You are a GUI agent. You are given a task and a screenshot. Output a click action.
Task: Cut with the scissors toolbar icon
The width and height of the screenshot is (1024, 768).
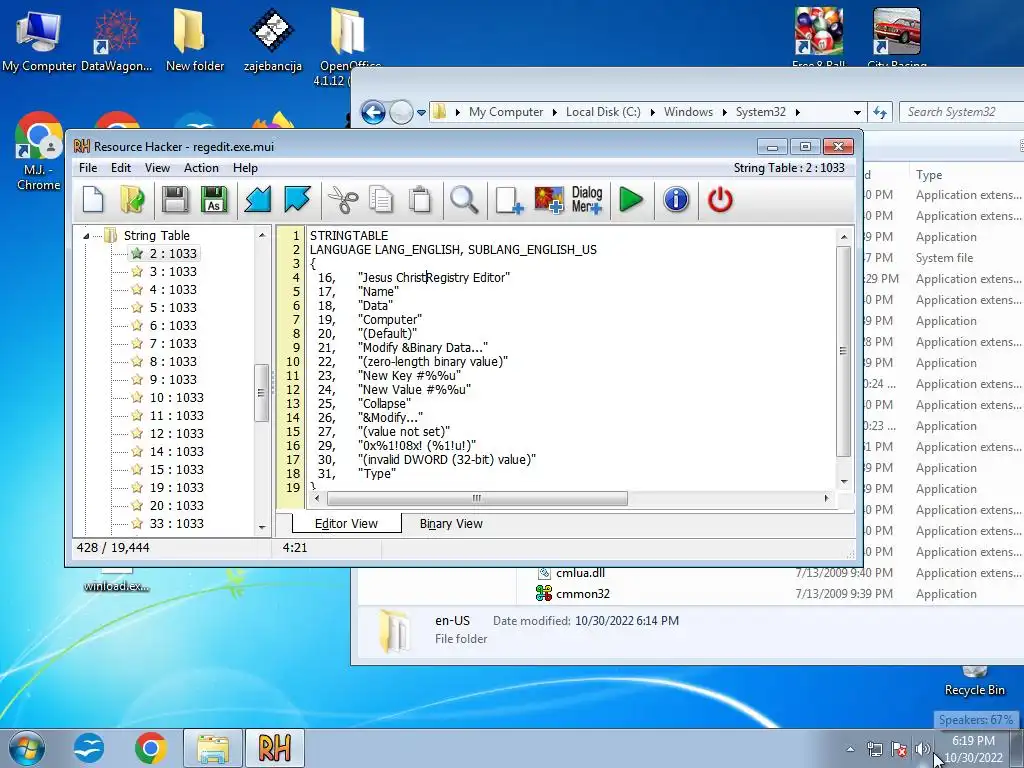[x=343, y=199]
